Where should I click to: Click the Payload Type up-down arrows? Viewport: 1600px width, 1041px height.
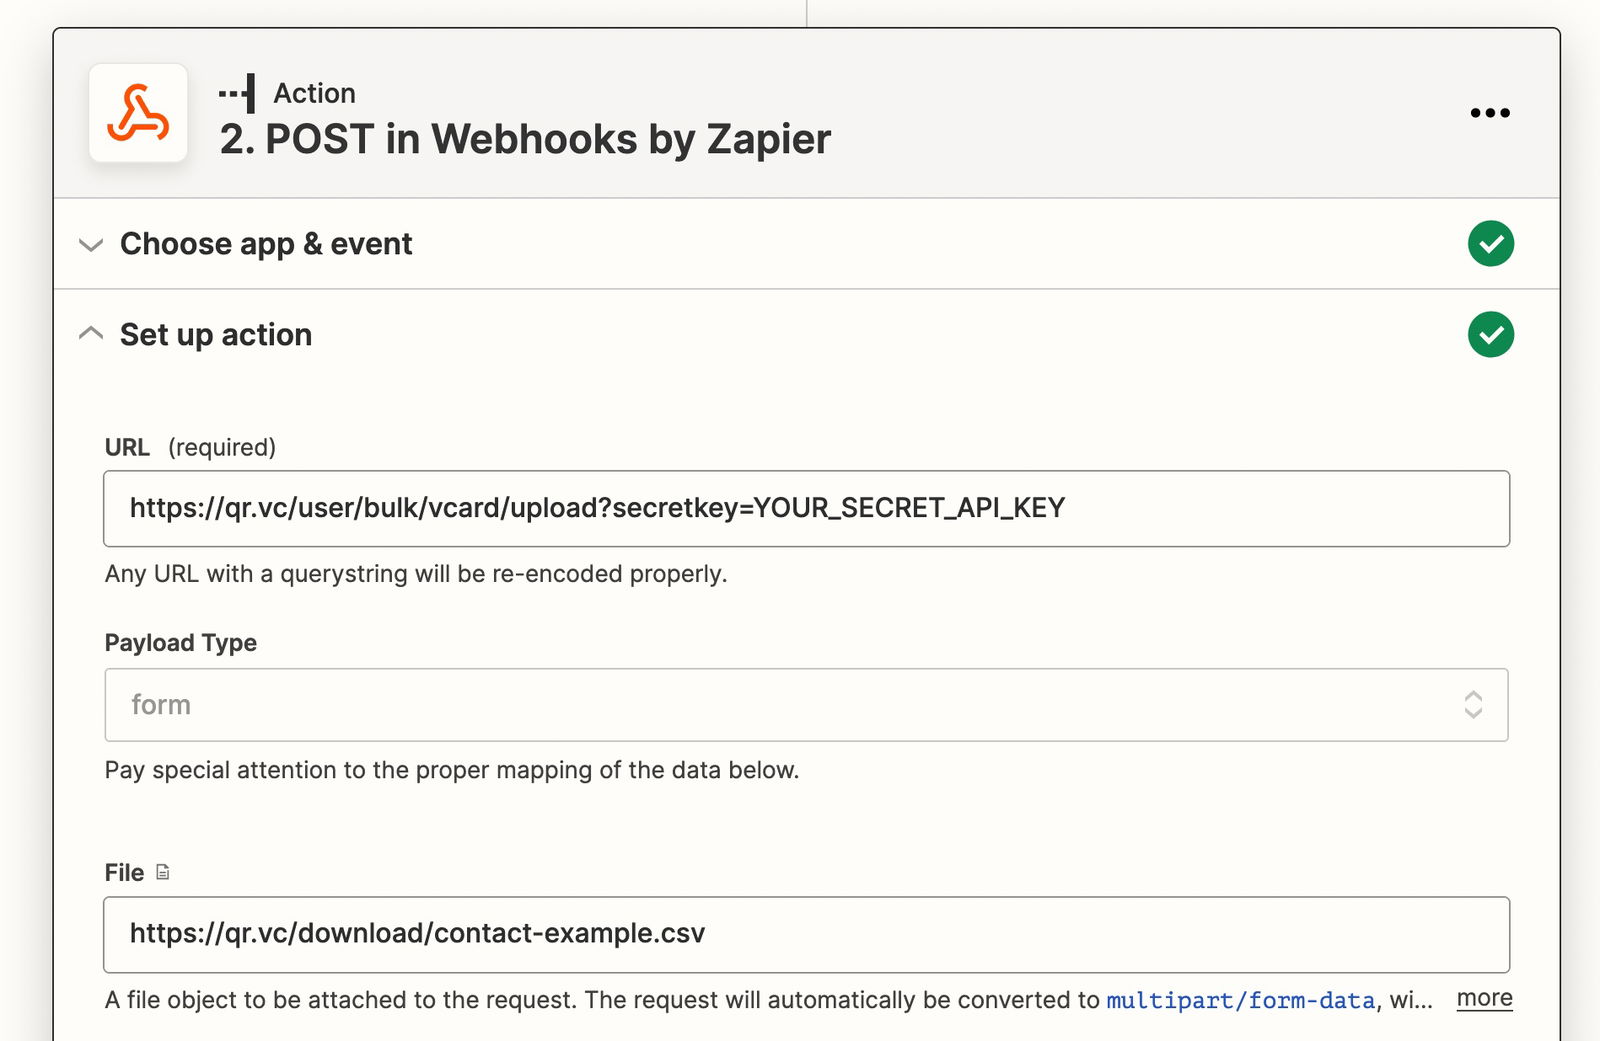1473,705
